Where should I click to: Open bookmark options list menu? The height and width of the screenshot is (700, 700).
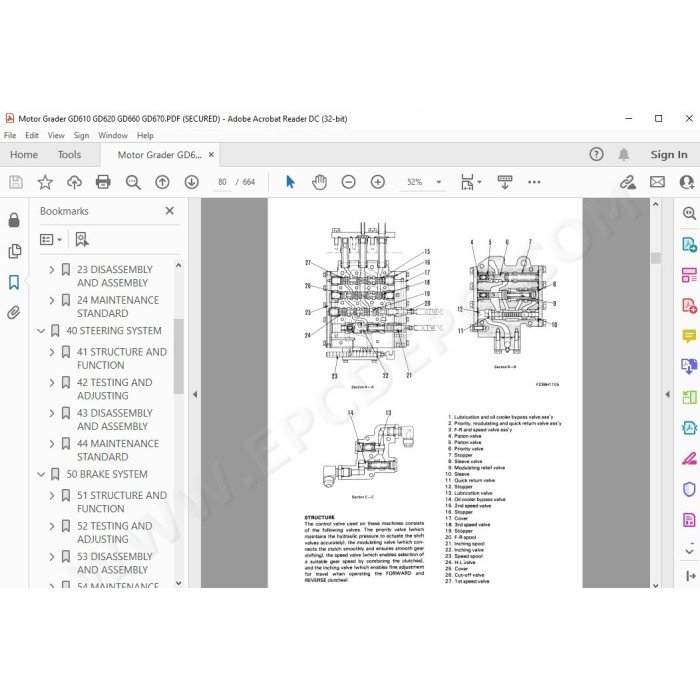50,240
